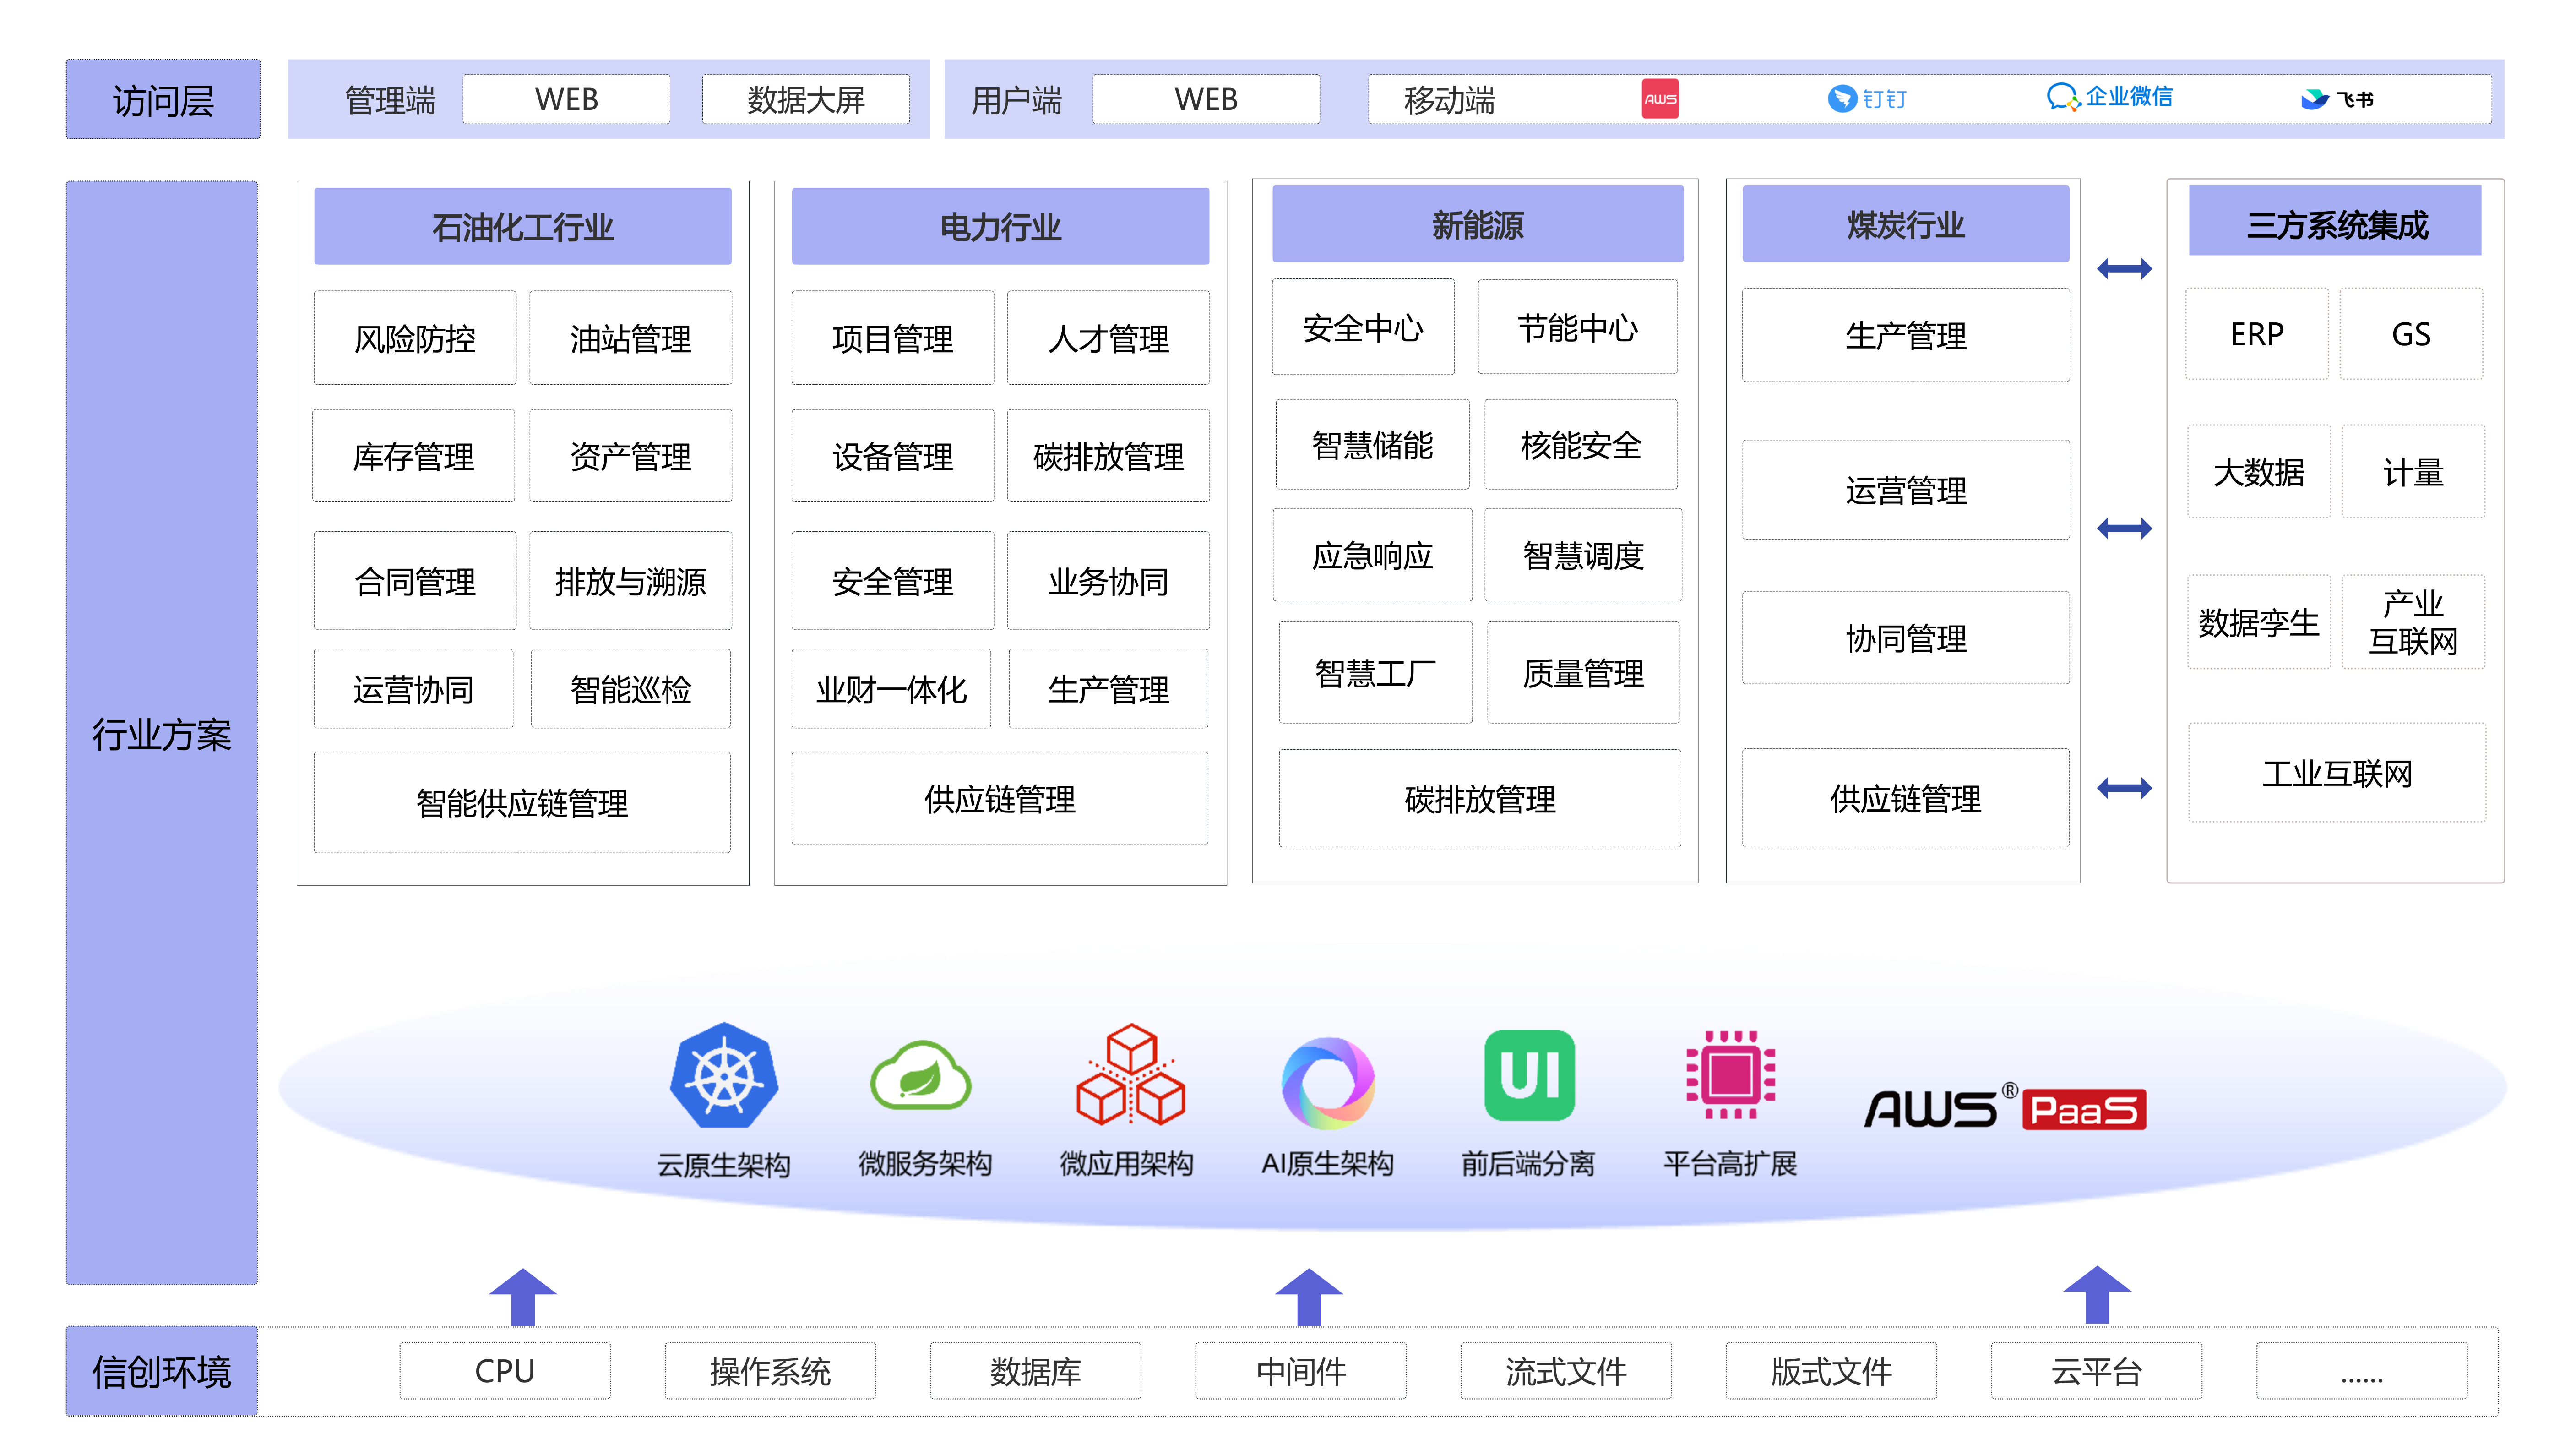Select the 项目管理 module
Image resolution: width=2576 pixels, height=1439 pixels.
click(x=892, y=338)
